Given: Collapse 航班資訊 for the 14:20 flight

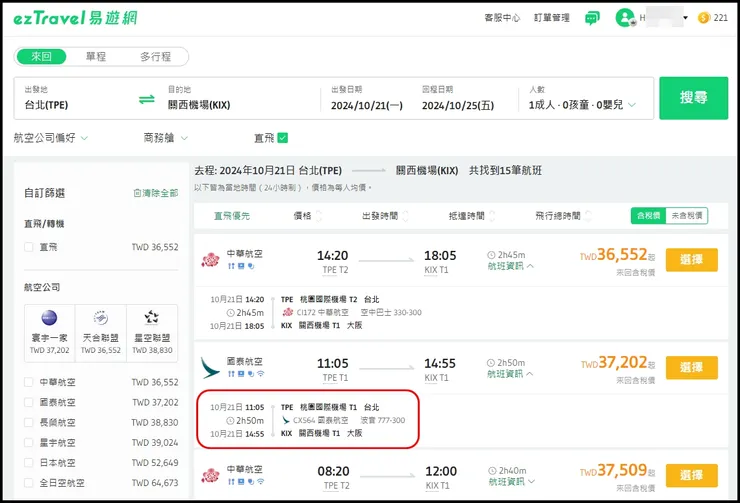Looking at the screenshot, I should (x=511, y=266).
